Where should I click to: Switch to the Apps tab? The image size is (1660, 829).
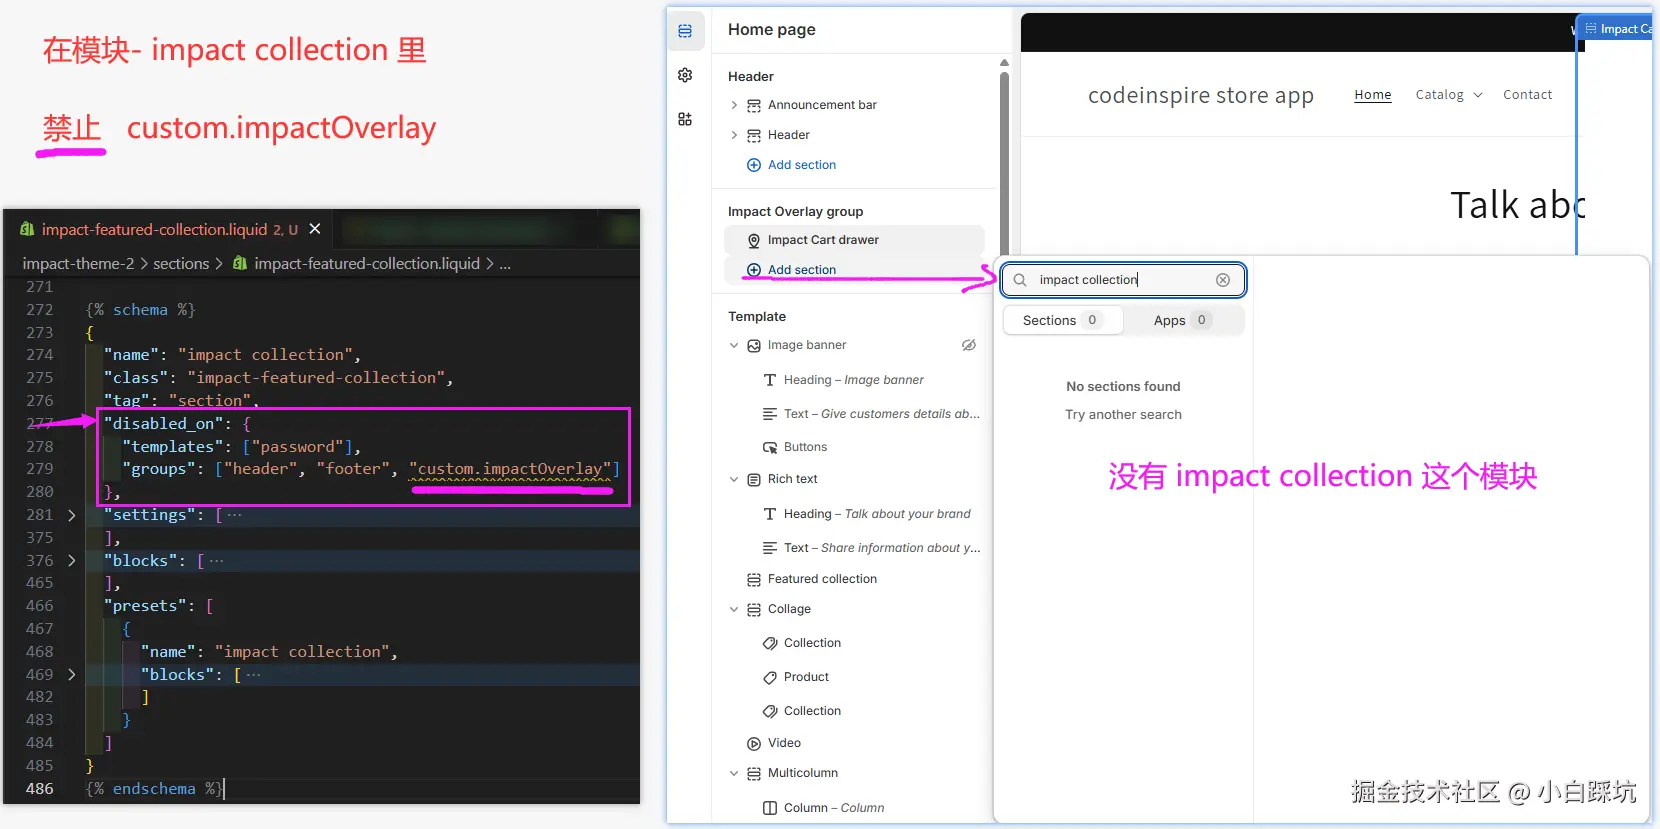(1183, 320)
